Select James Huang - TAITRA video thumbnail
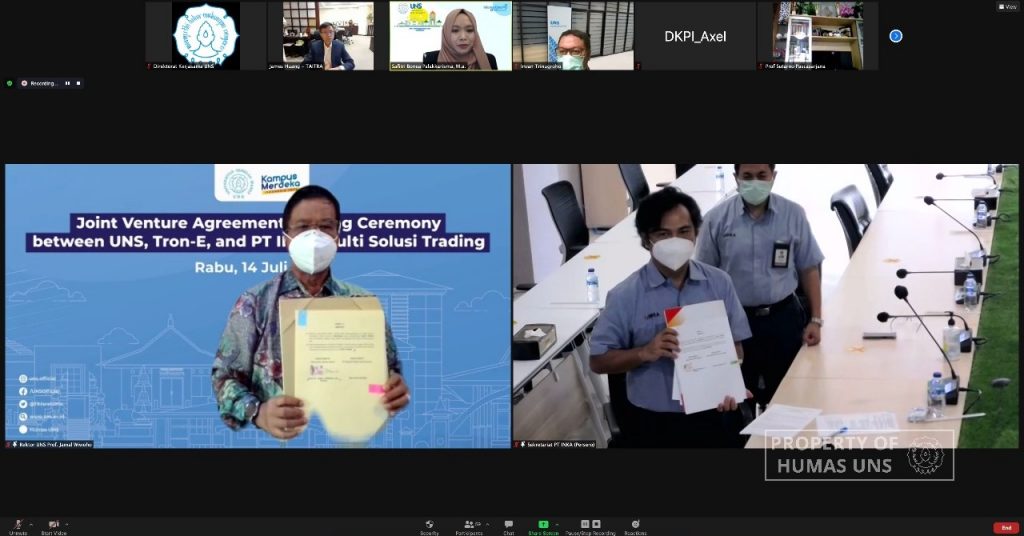1024x536 pixels. [x=328, y=35]
